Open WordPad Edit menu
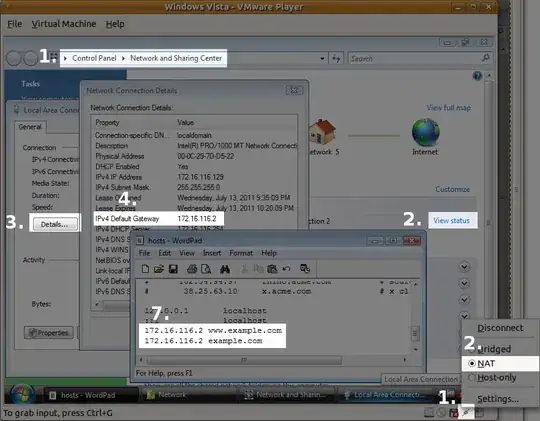The width and height of the screenshot is (540, 421). (165, 253)
